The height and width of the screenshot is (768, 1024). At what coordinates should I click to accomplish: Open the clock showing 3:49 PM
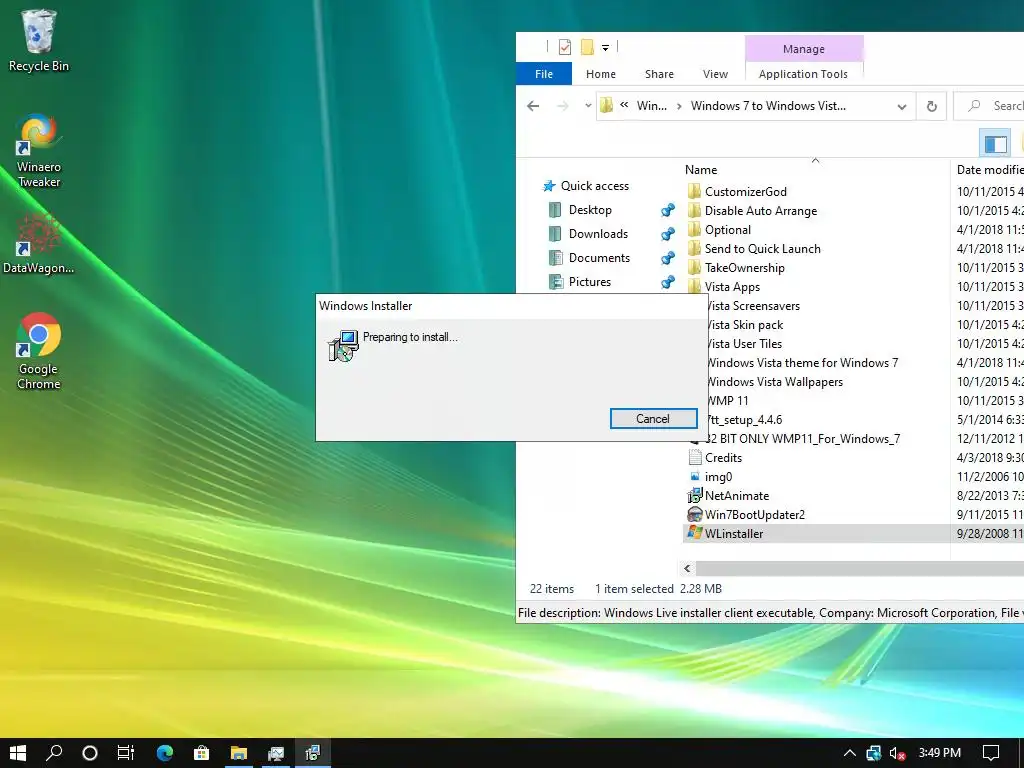(x=940, y=753)
